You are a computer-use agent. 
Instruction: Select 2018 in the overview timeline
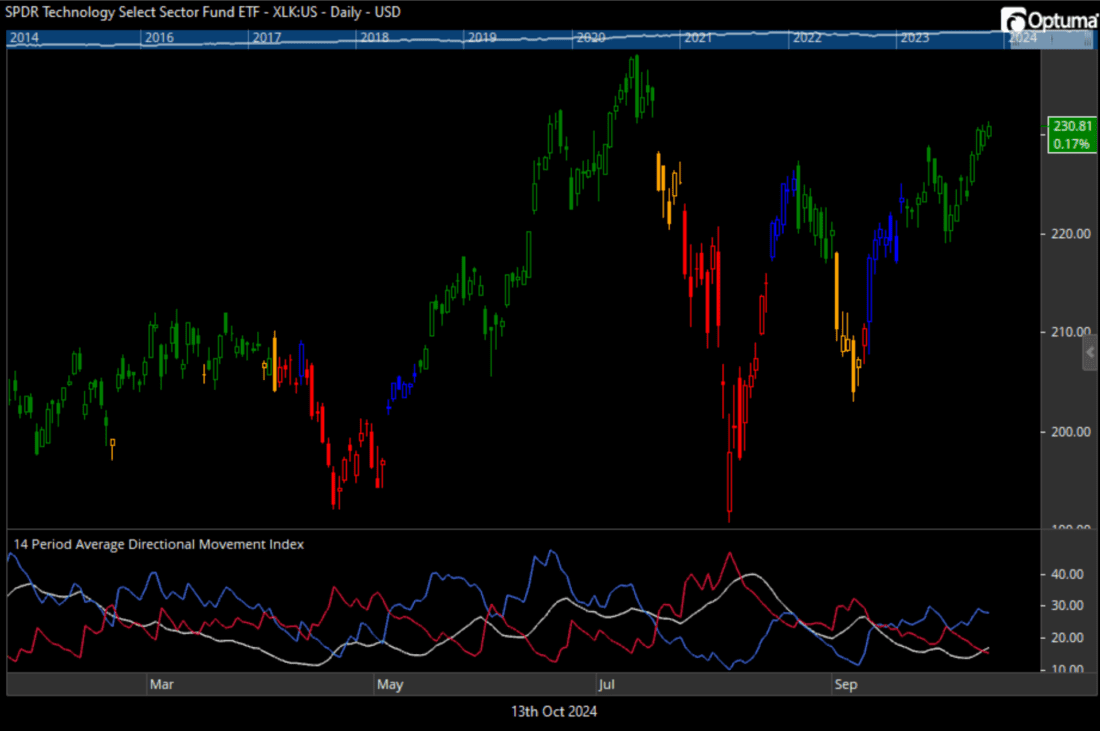(375, 38)
